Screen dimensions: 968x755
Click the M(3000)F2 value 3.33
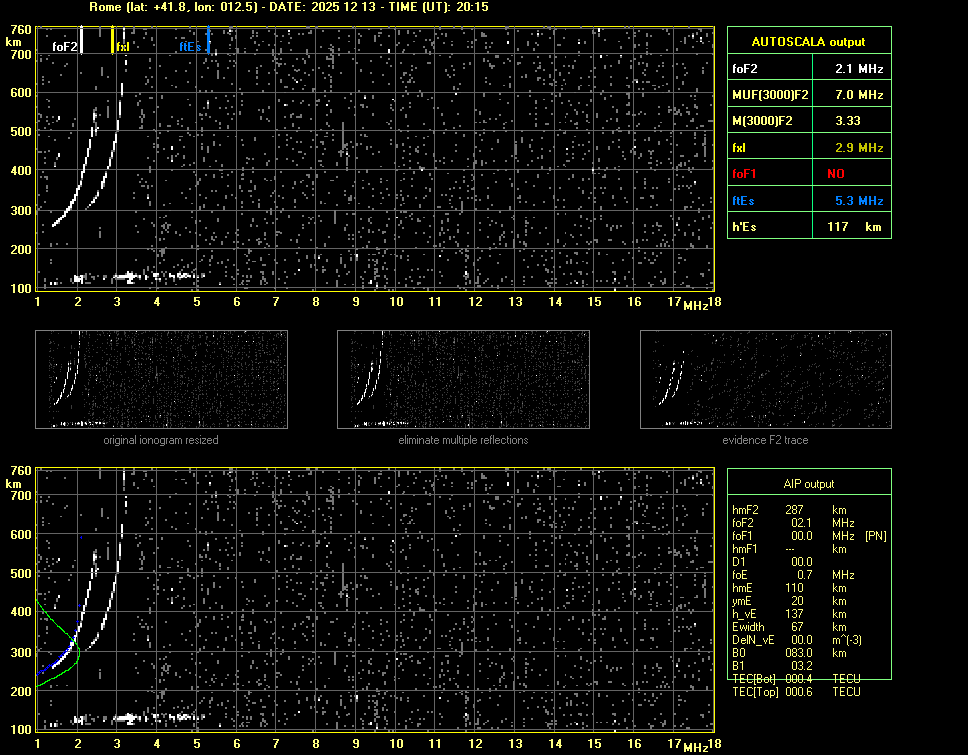[848, 121]
